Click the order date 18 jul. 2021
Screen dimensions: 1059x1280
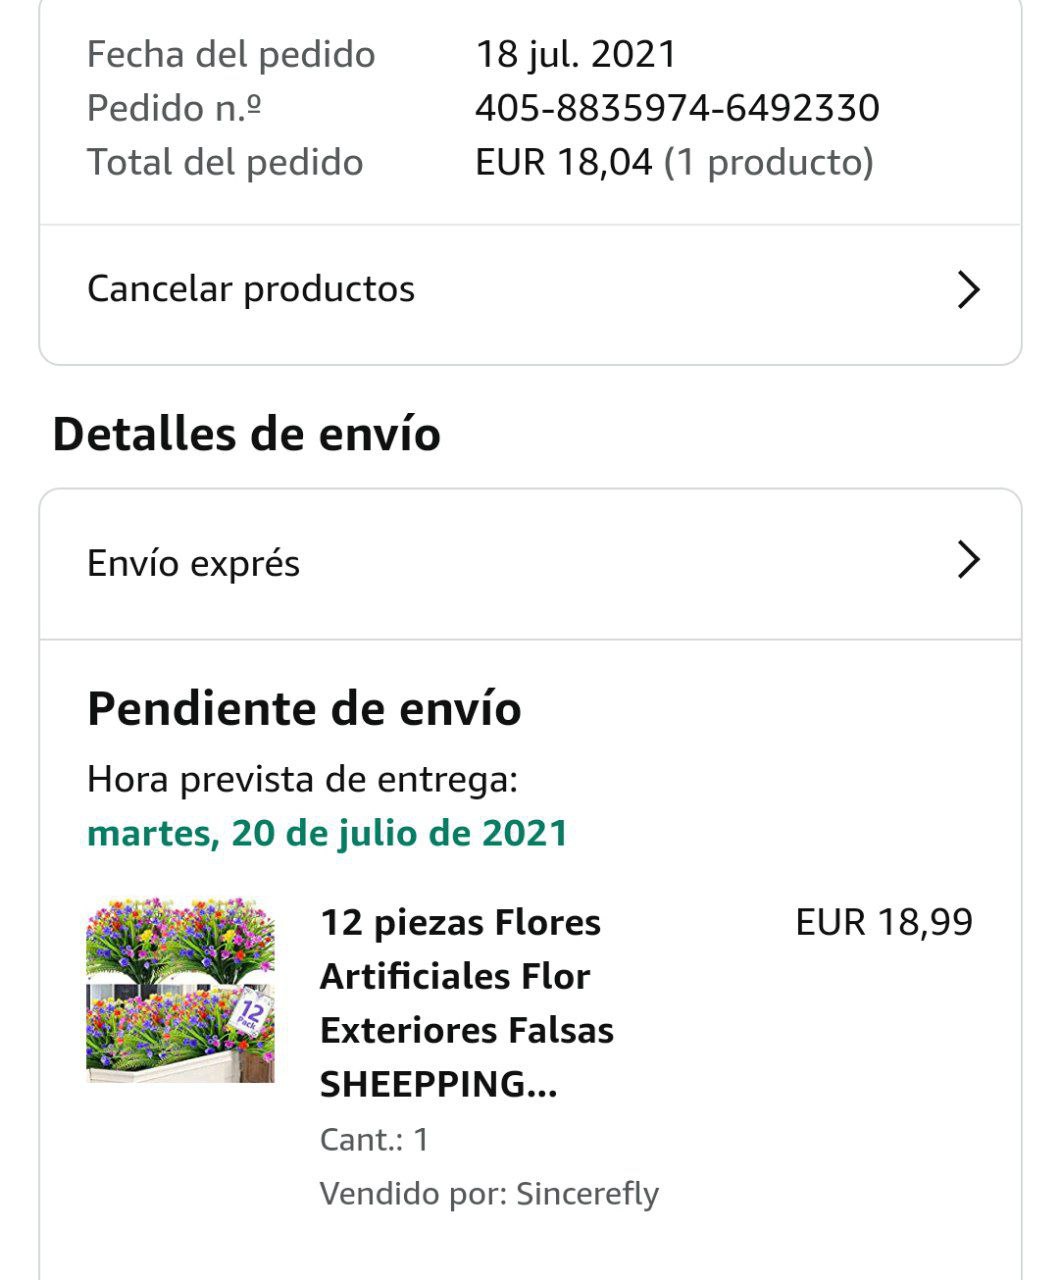point(576,54)
